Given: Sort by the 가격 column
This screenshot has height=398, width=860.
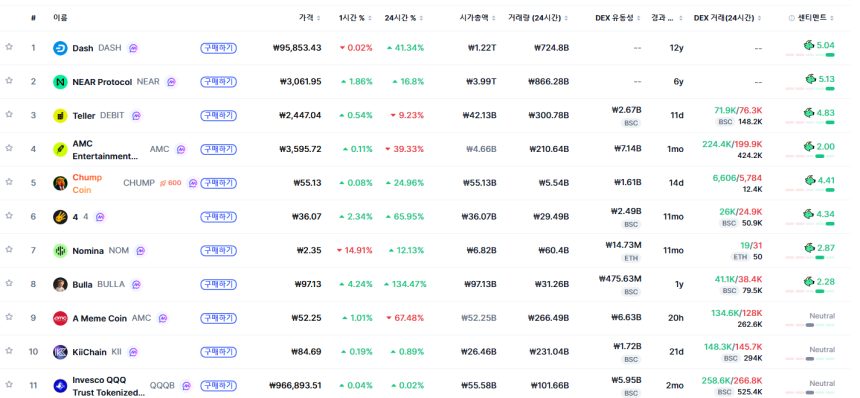Looking at the screenshot, I should click(309, 18).
